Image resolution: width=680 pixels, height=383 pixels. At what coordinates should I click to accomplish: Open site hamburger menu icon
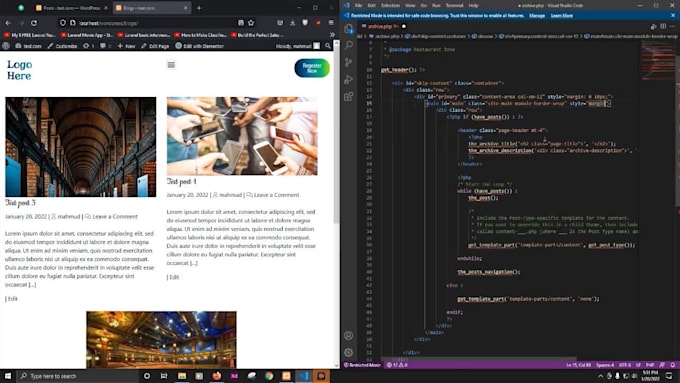click(x=171, y=65)
